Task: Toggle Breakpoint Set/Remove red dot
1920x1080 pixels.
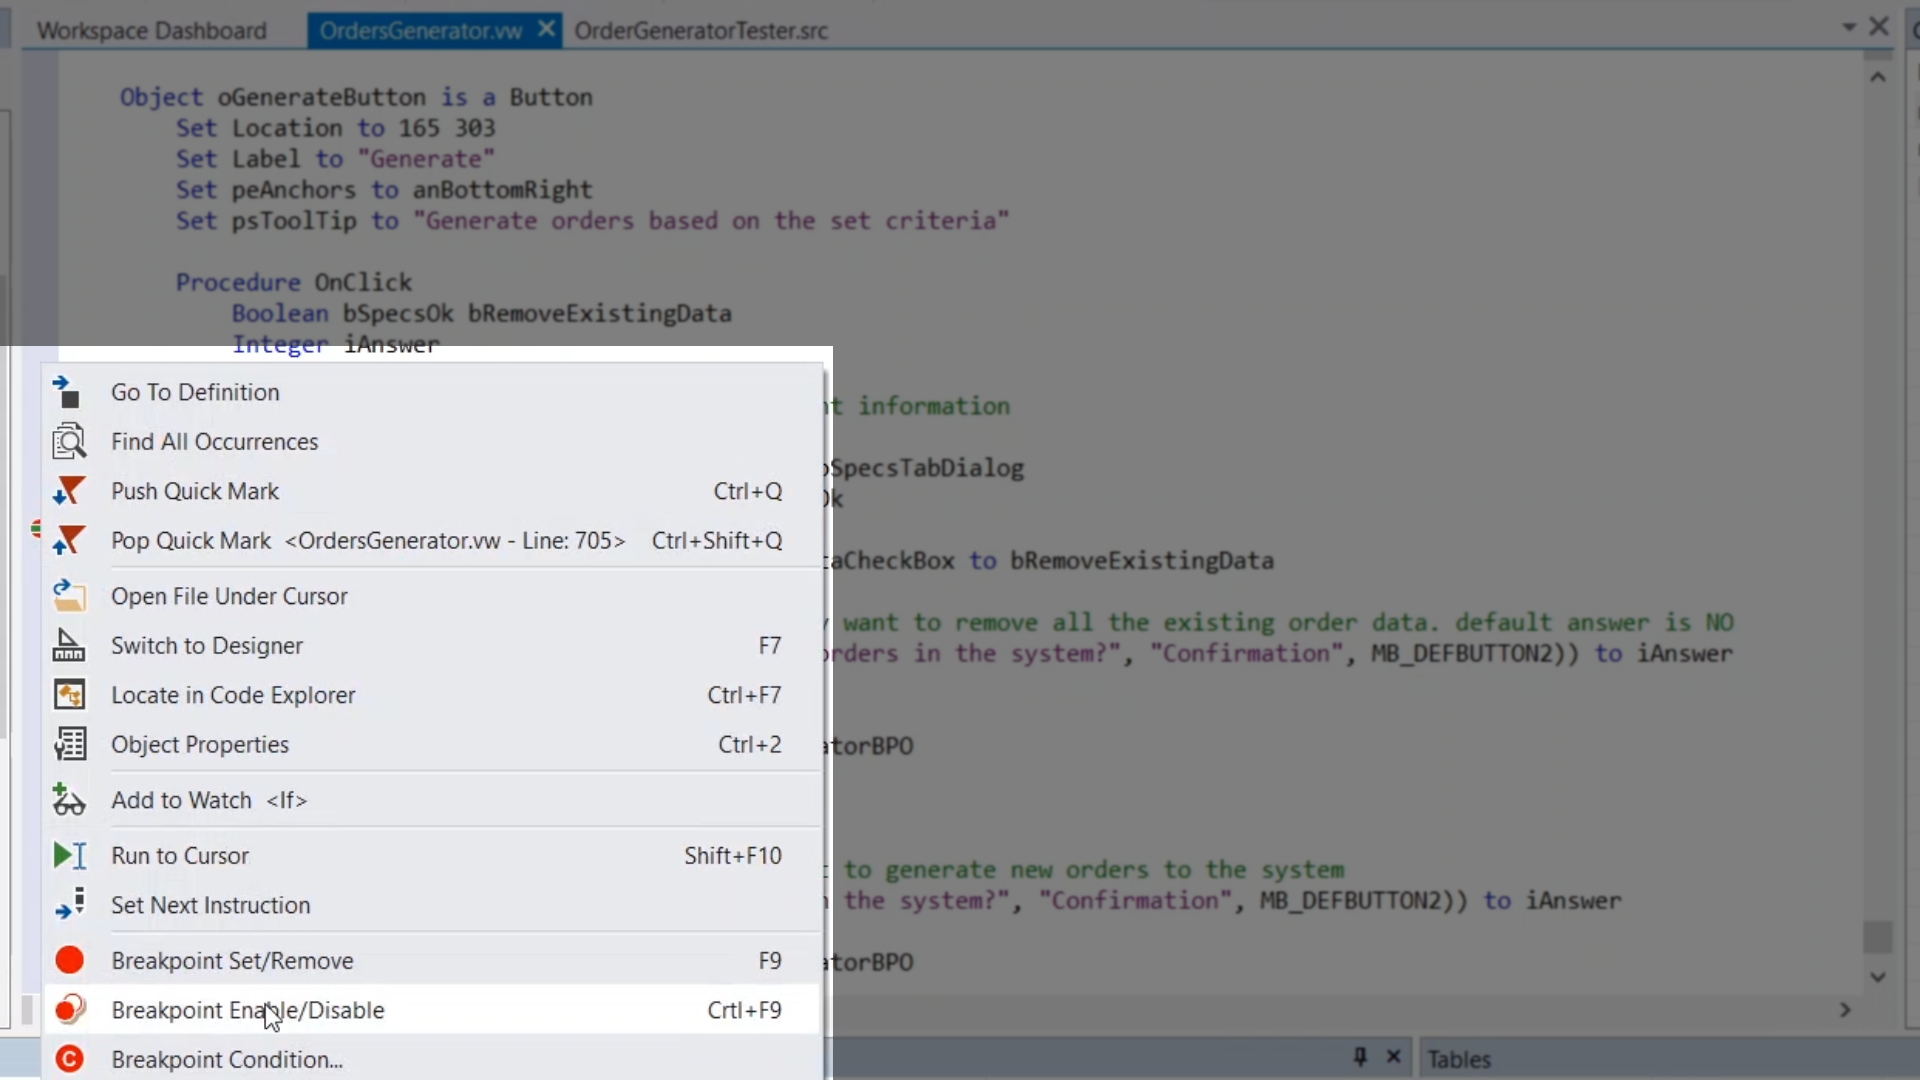Action: point(69,961)
